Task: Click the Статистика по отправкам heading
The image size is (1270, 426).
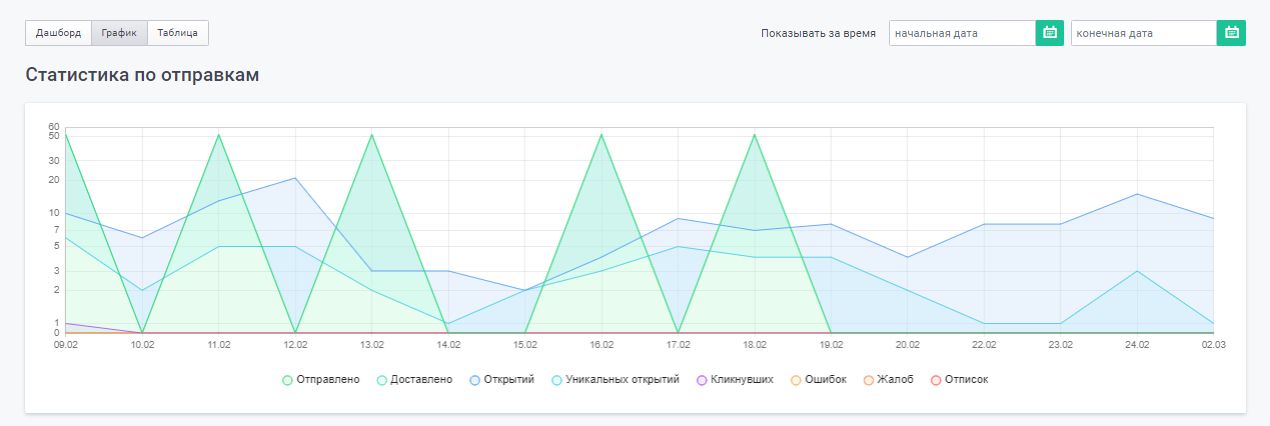Action: tap(142, 75)
